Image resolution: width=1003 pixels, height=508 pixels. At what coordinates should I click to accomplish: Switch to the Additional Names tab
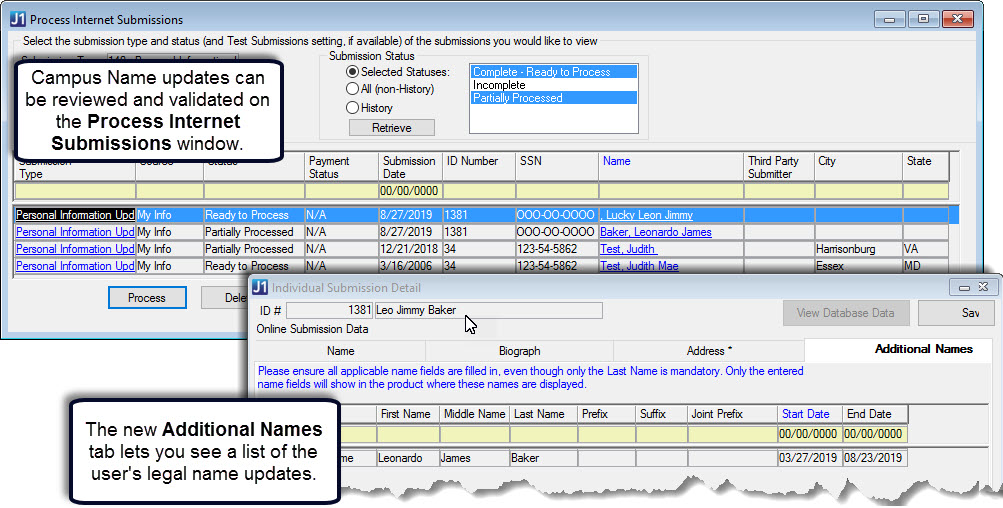(x=922, y=349)
